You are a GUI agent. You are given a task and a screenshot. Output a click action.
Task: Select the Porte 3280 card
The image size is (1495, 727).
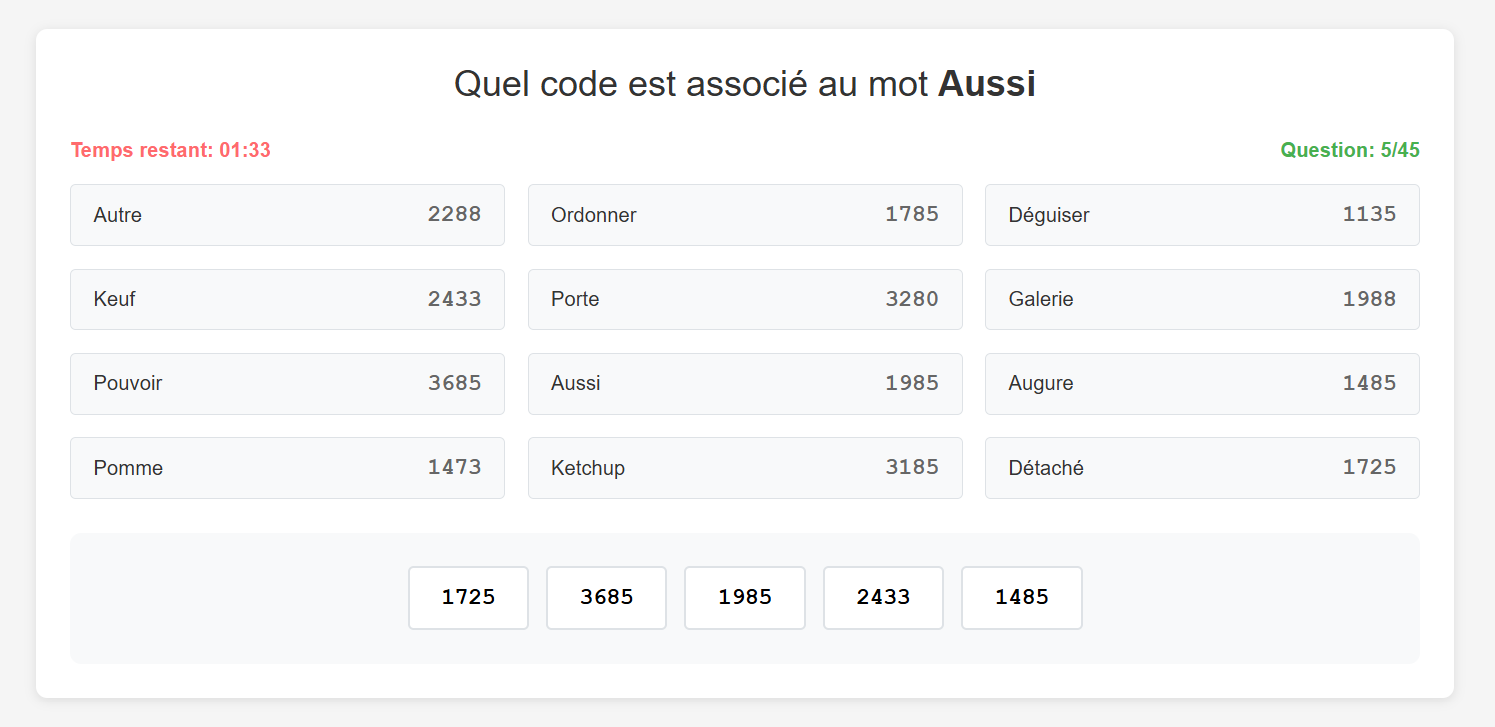click(x=744, y=299)
